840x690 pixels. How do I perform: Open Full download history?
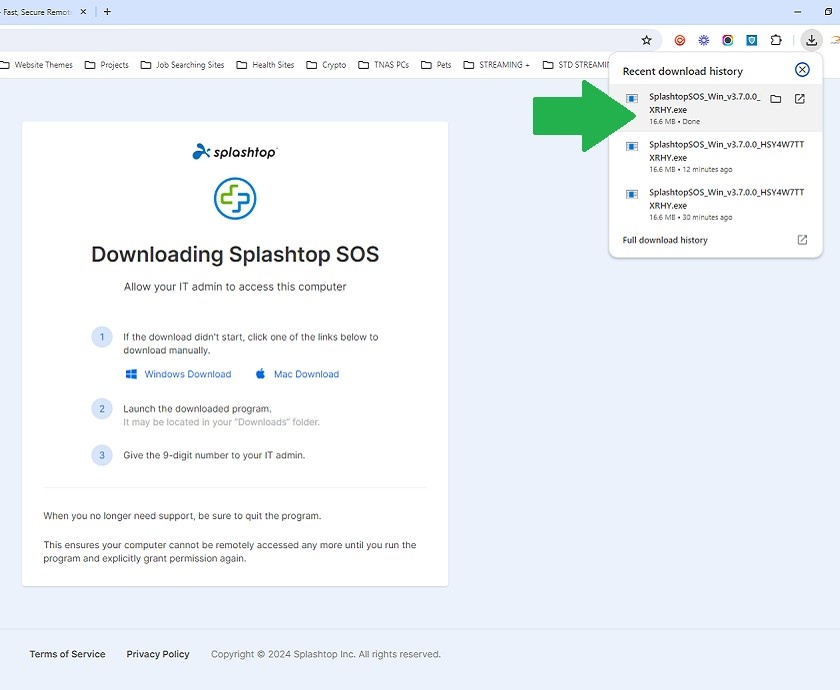tap(665, 240)
